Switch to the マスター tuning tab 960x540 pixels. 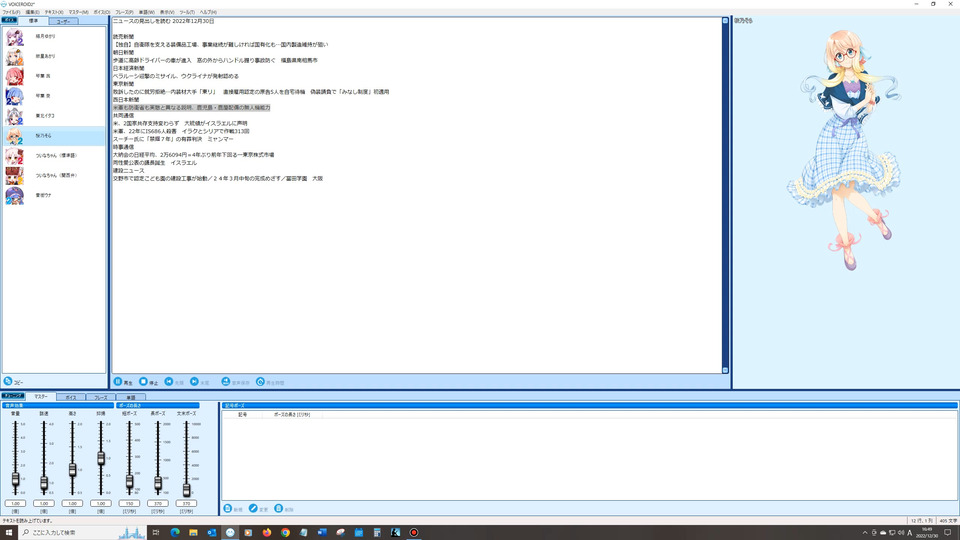(40, 397)
